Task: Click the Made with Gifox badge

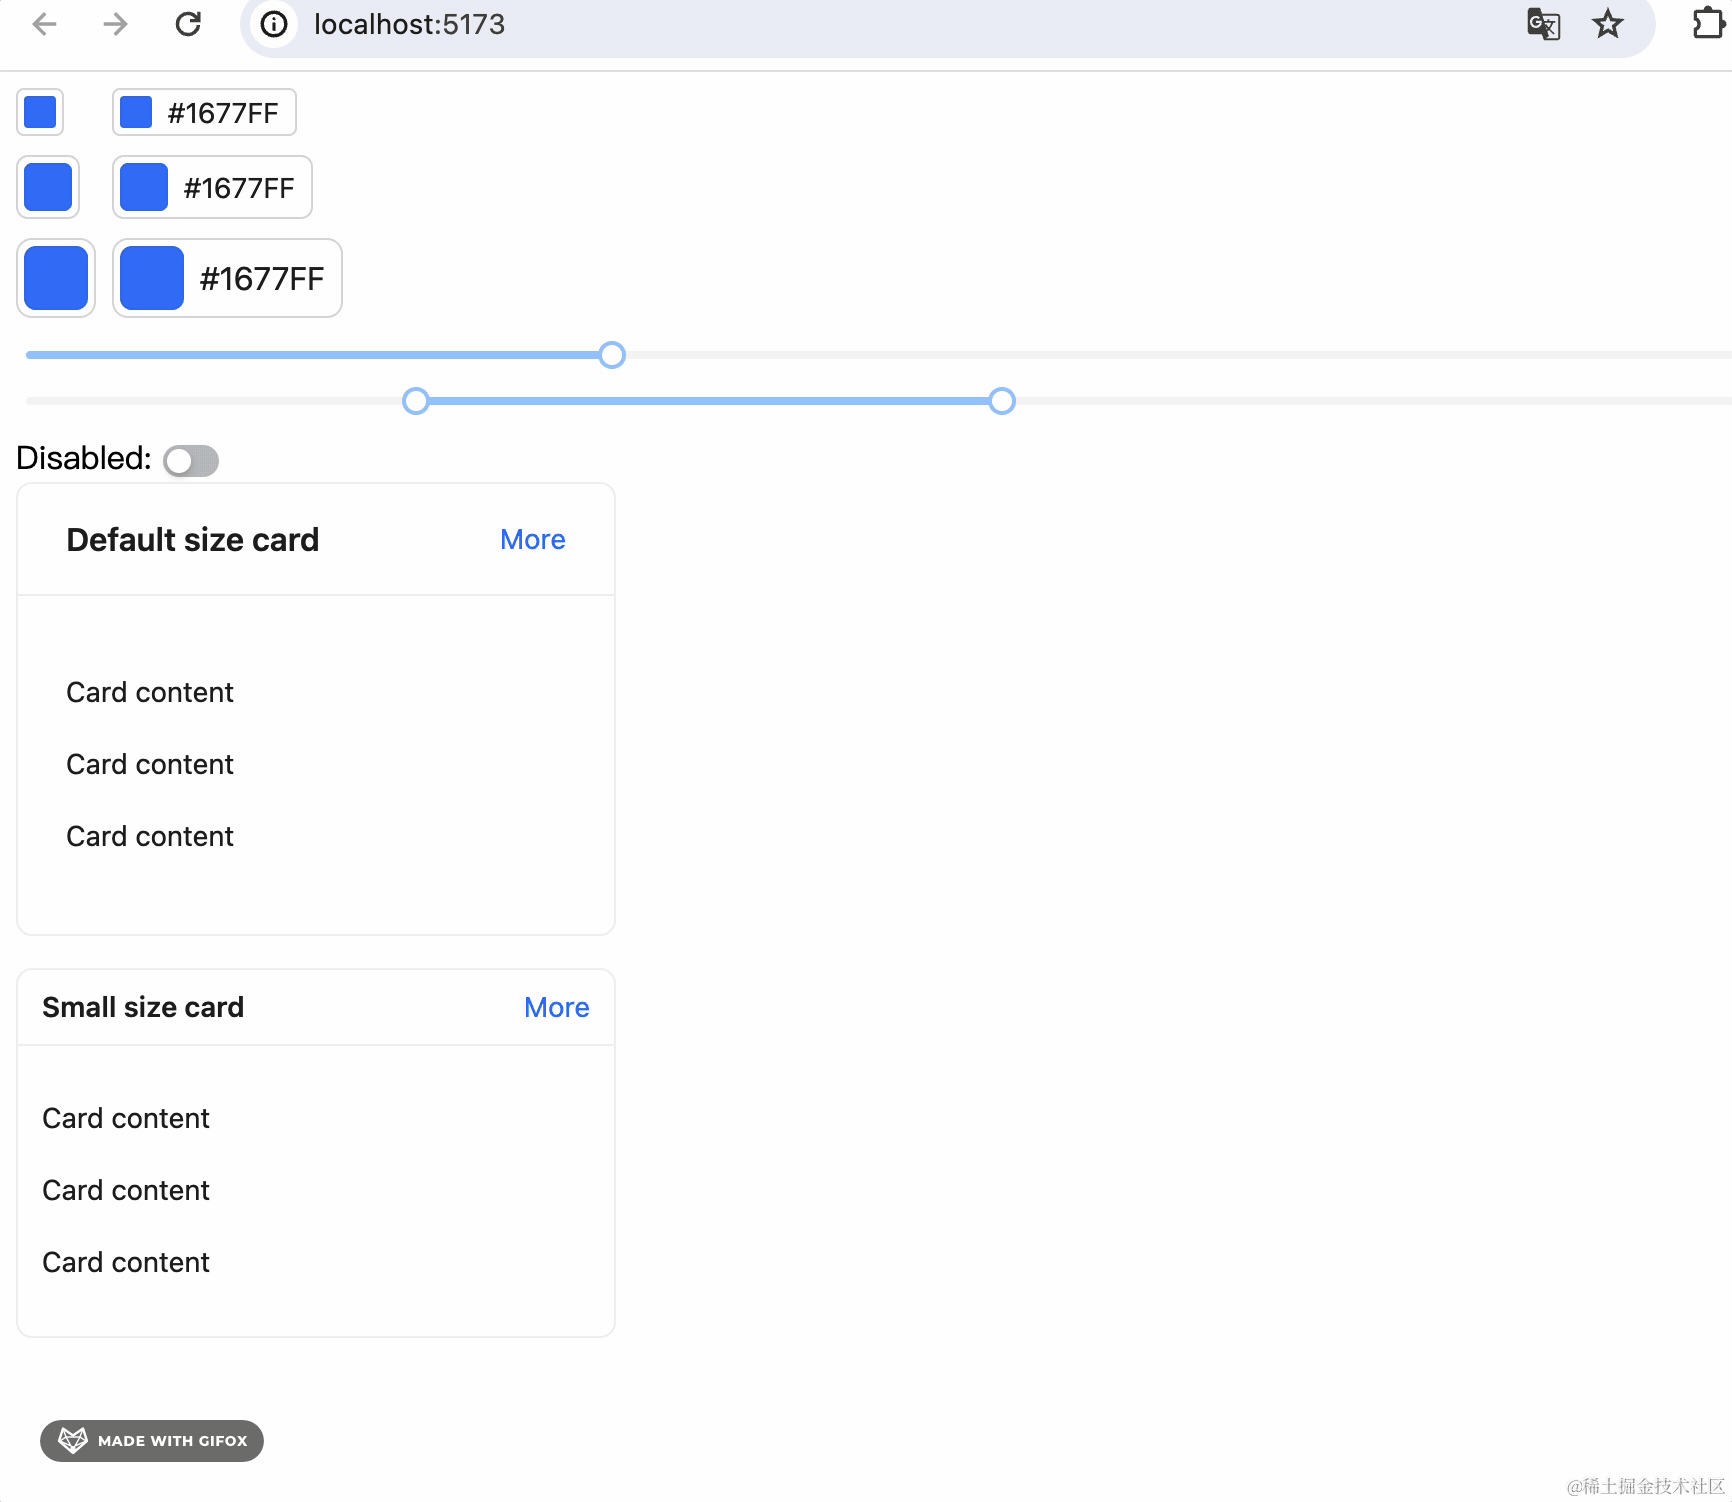Action: pos(152,1441)
